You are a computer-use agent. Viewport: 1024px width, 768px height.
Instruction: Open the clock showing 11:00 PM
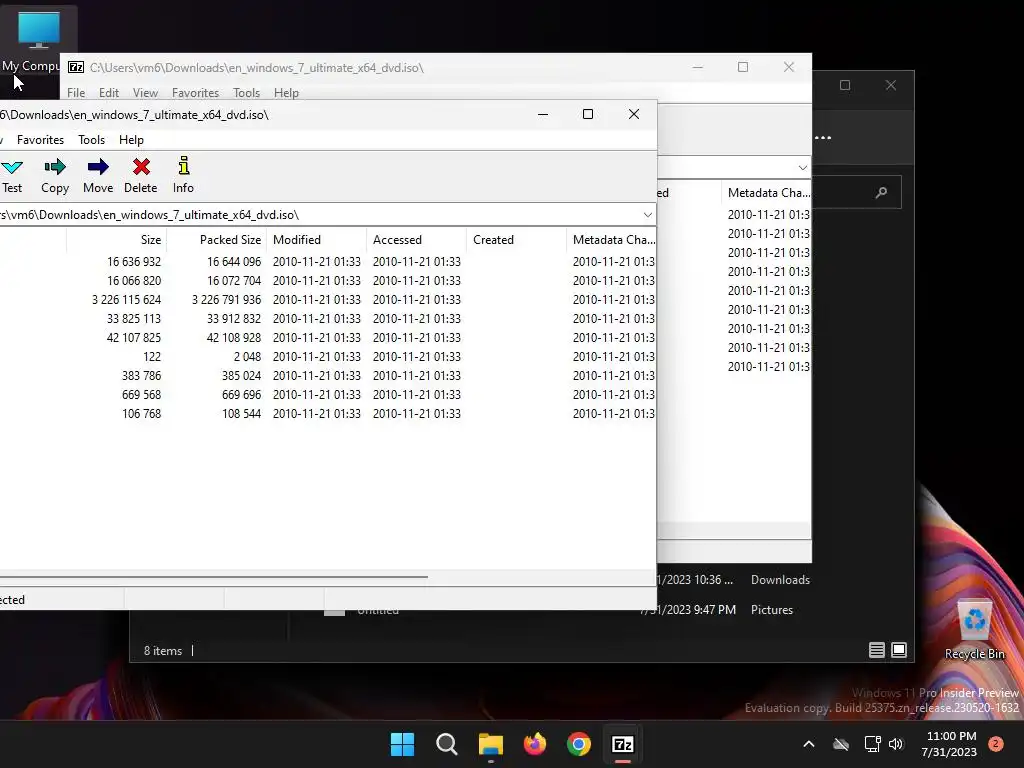(x=950, y=744)
